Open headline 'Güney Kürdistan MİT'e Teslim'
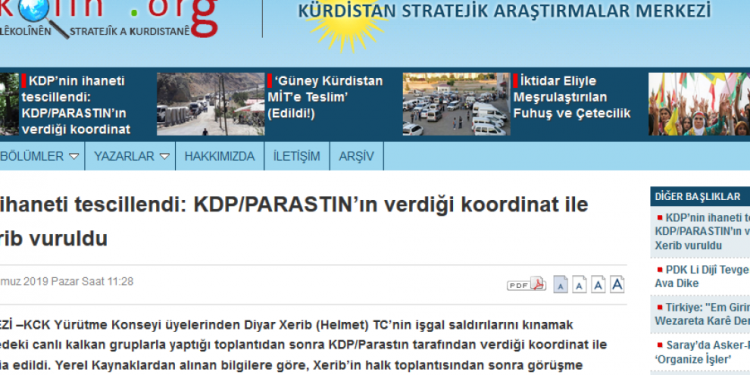 point(325,97)
